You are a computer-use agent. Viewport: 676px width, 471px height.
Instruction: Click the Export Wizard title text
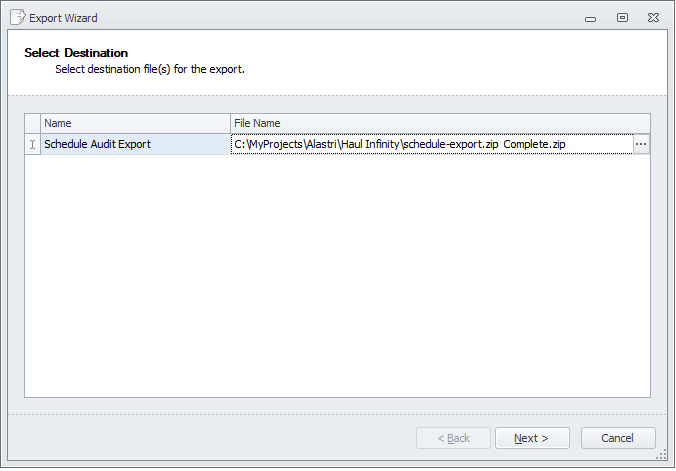[64, 18]
